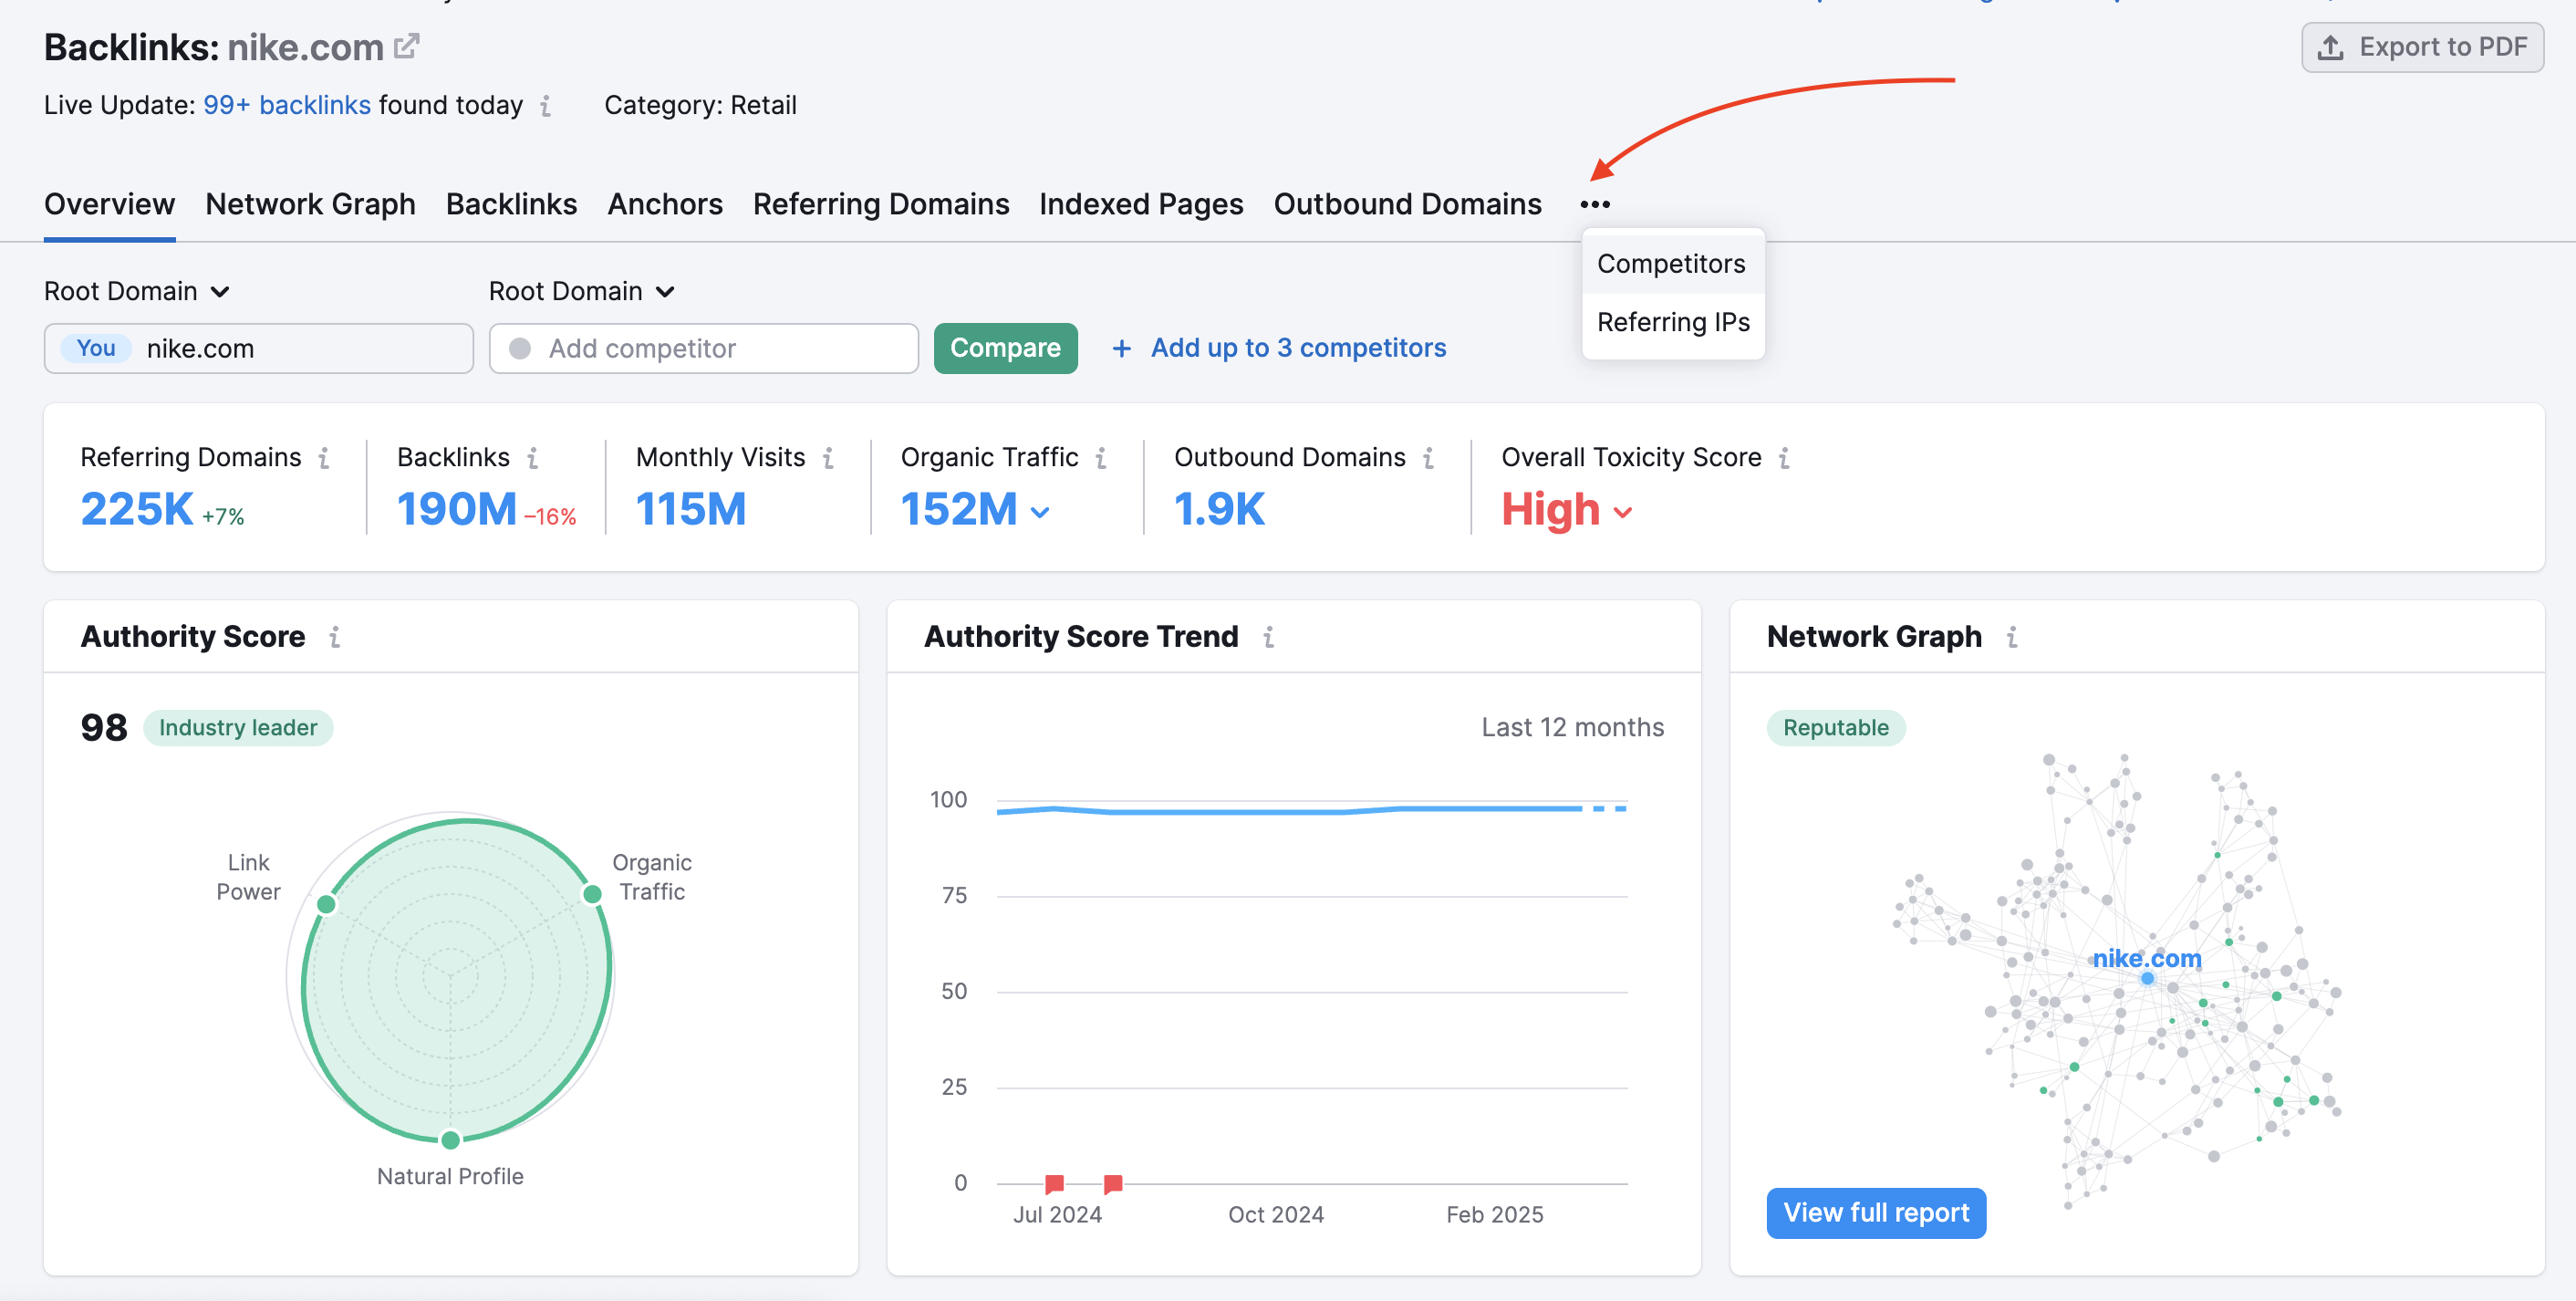
Task: Switch to the Anchors tab
Action: point(665,203)
